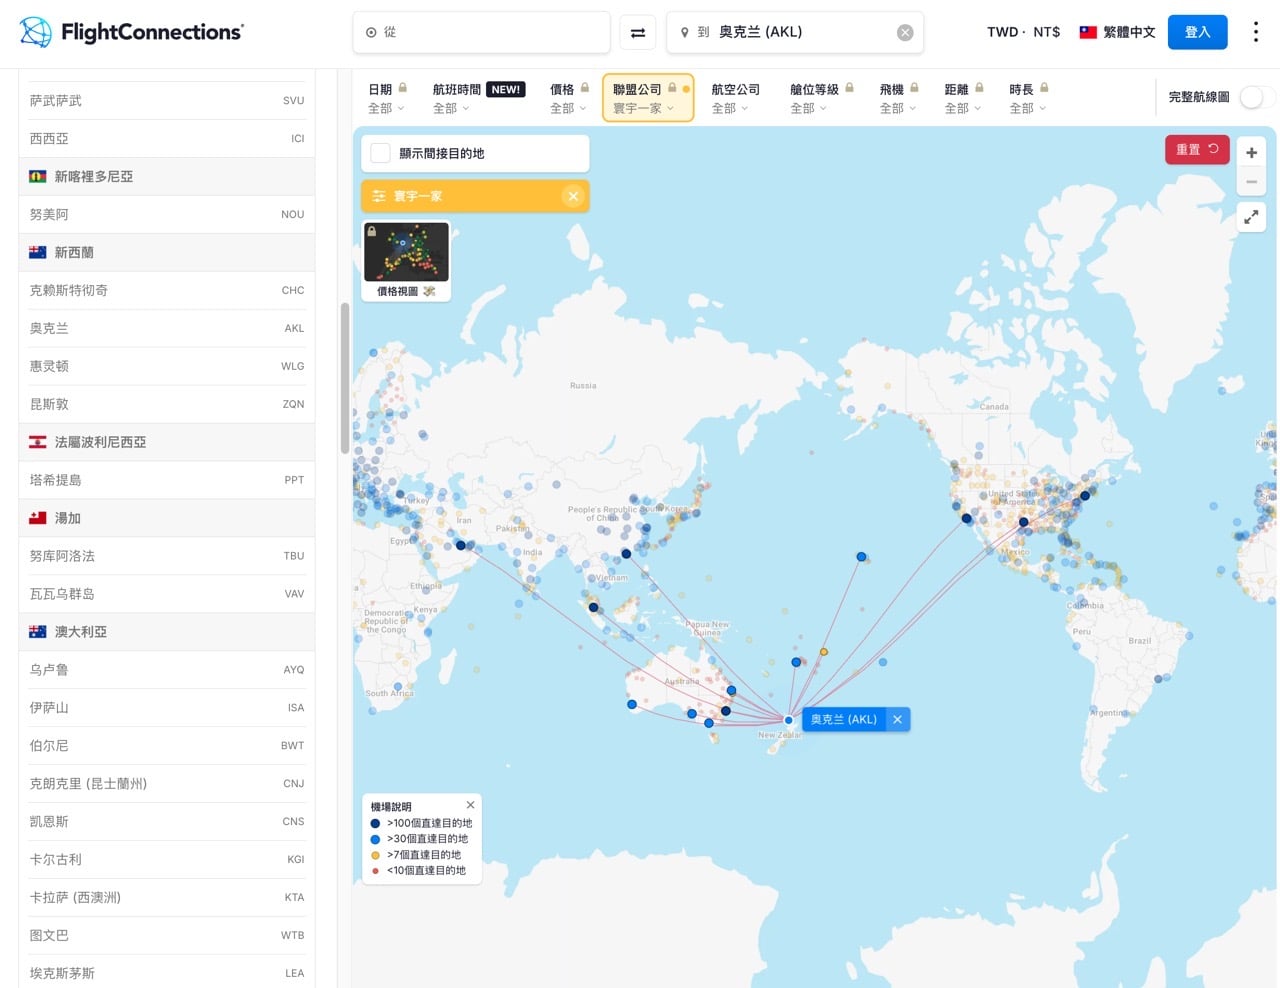Select 瓦瓦乌群岛 VAV airport
The image size is (1280, 988).
167,594
